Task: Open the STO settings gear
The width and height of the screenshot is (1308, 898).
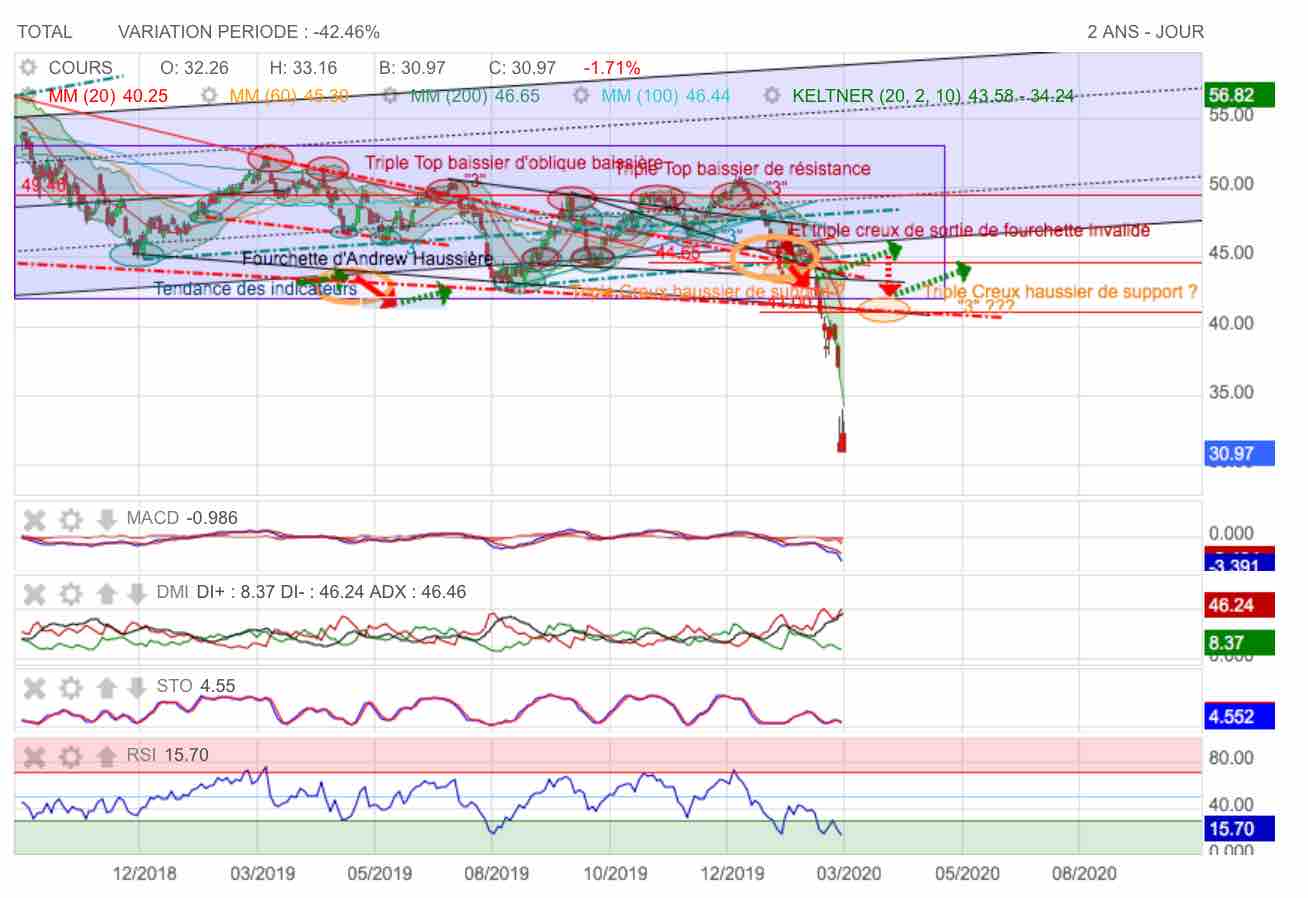Action: tap(70, 687)
